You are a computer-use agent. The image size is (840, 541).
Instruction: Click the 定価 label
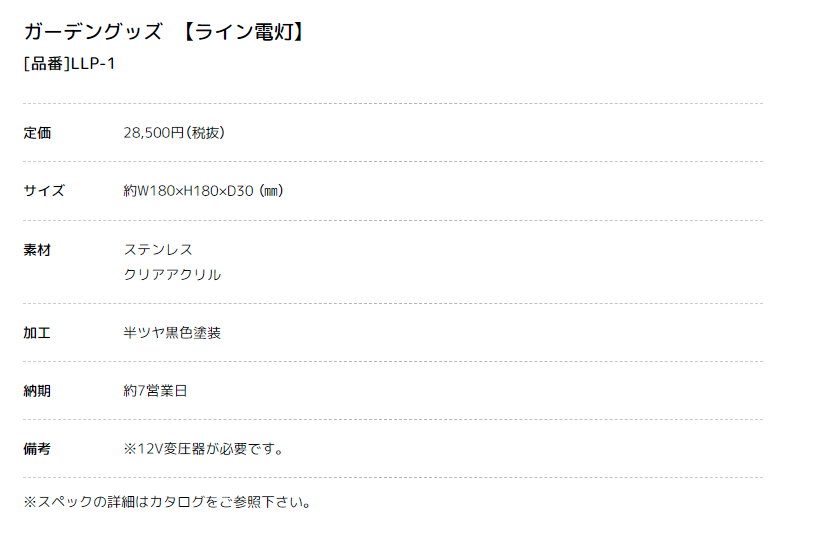[x=37, y=133]
